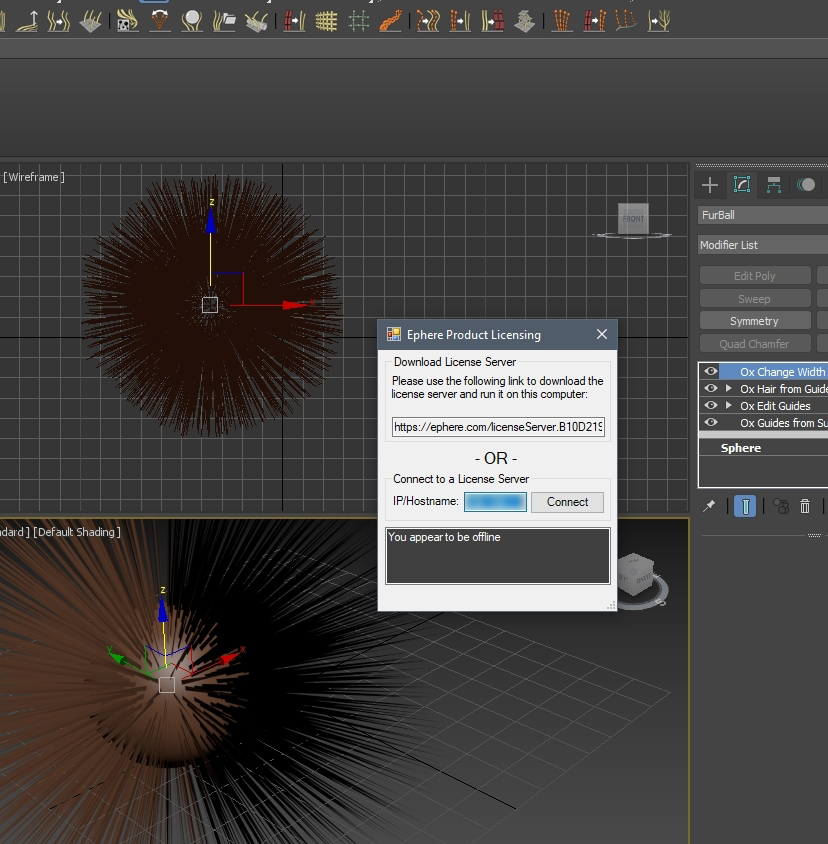This screenshot has height=844, width=828.
Task: Toggle visibility of Ox Hair from Guides
Action: click(x=711, y=389)
